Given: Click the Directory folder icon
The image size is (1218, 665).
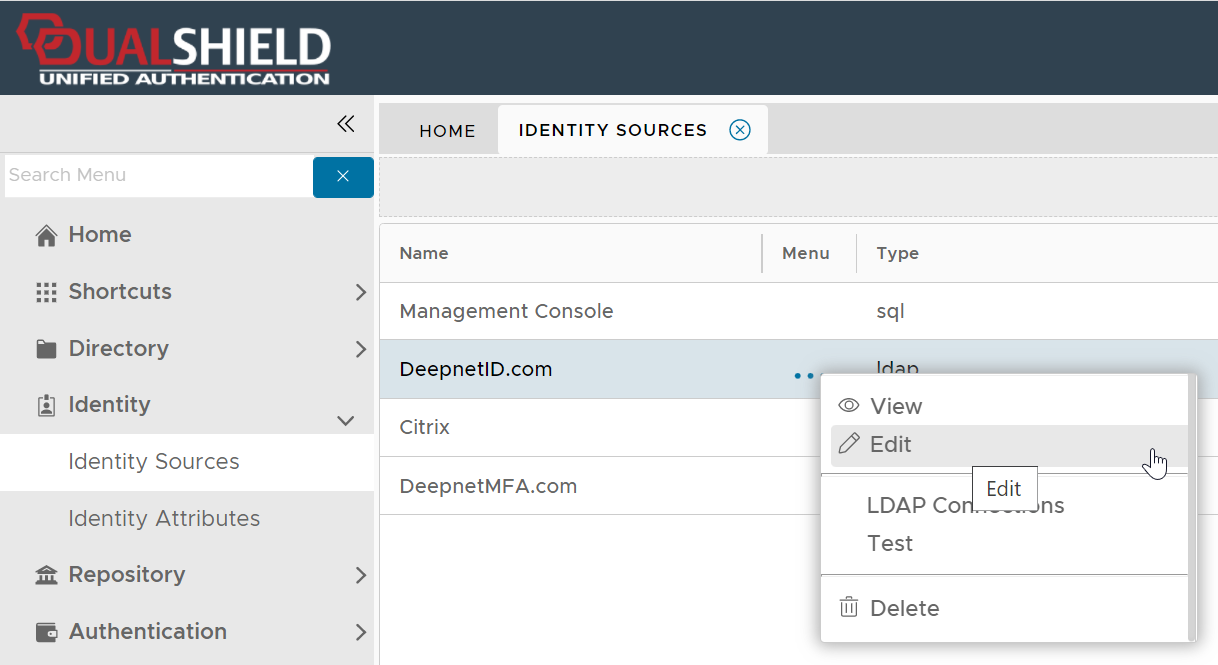Looking at the screenshot, I should [46, 350].
